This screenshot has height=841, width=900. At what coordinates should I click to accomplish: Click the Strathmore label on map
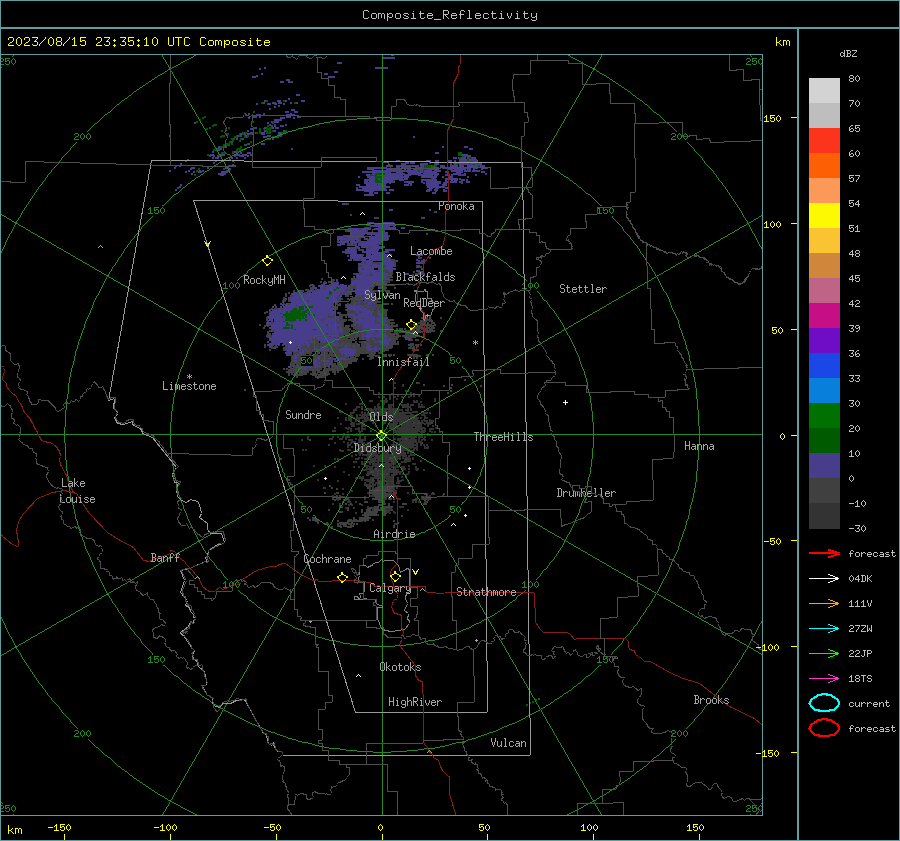(486, 592)
